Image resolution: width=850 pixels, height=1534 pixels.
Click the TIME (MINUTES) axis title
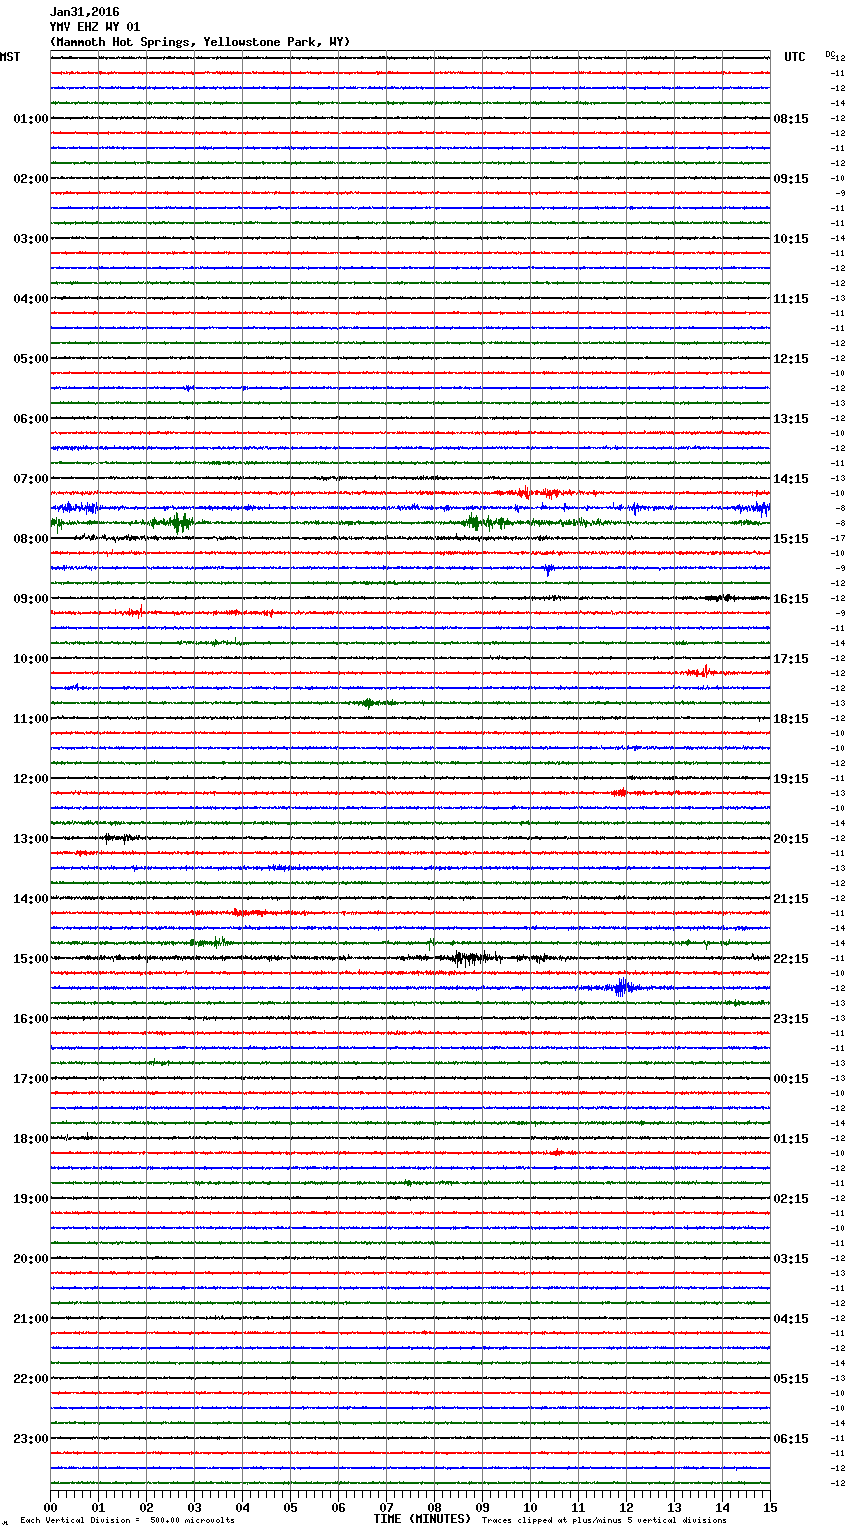[x=422, y=1519]
